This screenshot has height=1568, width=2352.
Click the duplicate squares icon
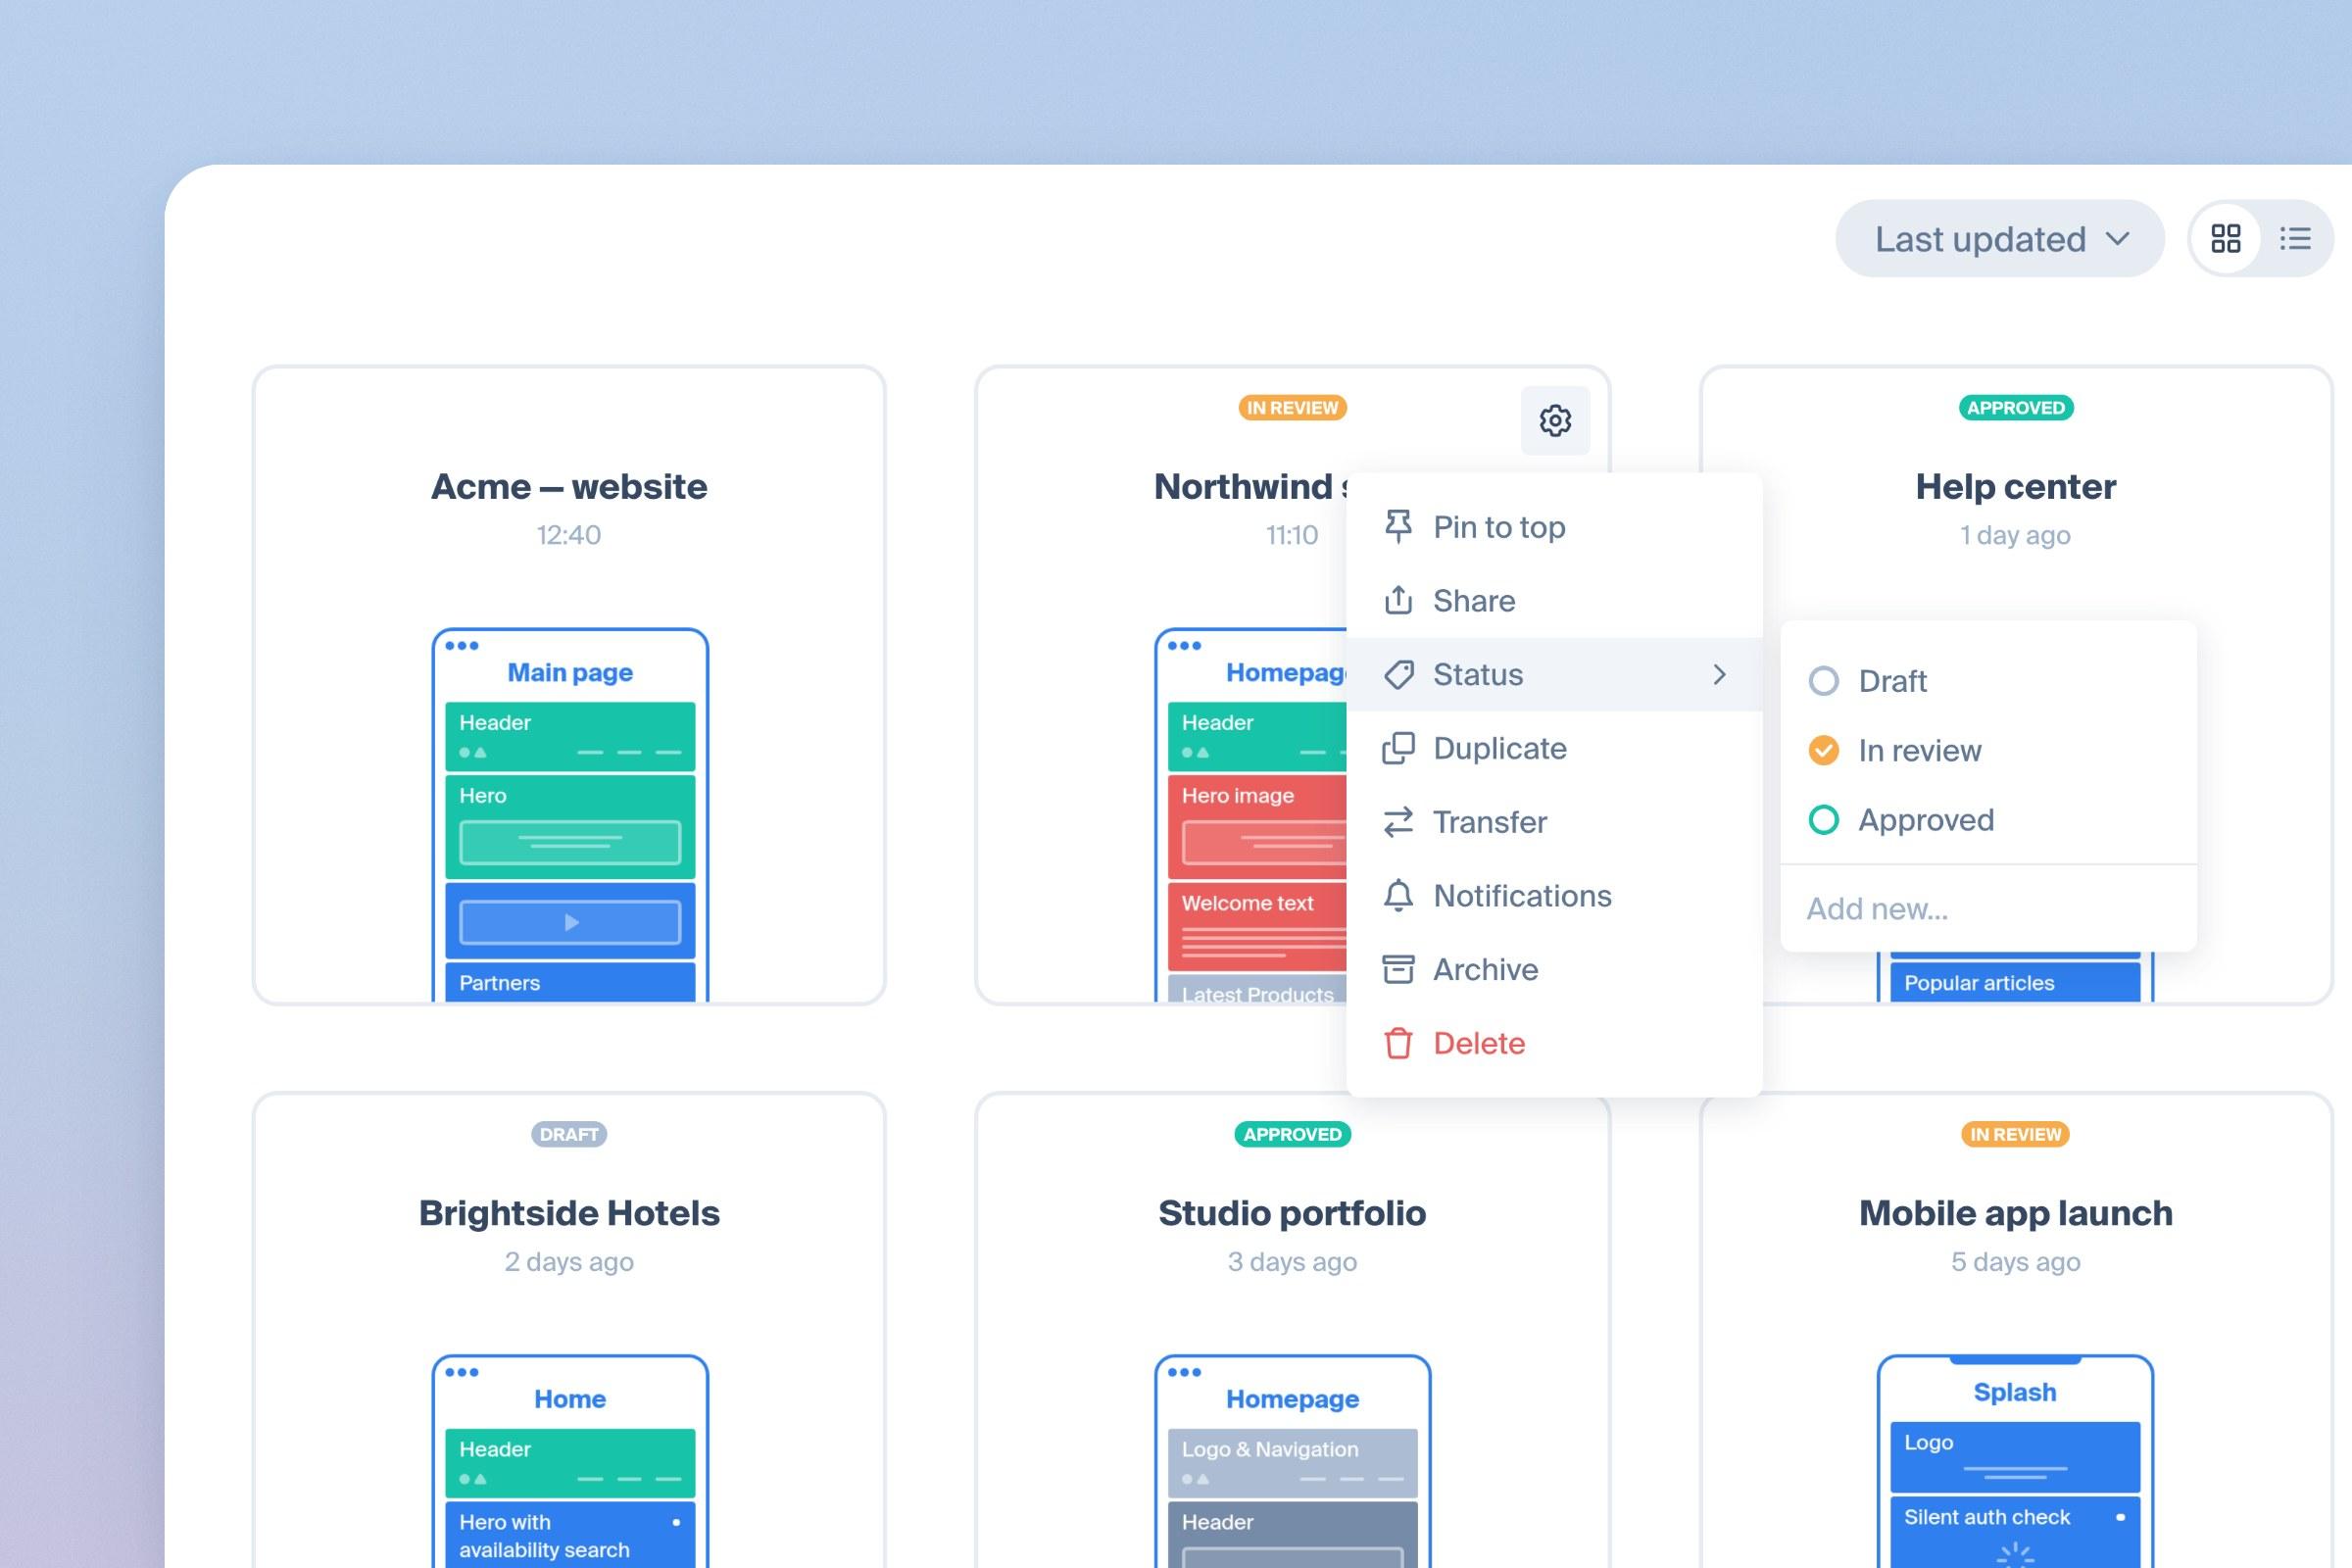point(1398,748)
